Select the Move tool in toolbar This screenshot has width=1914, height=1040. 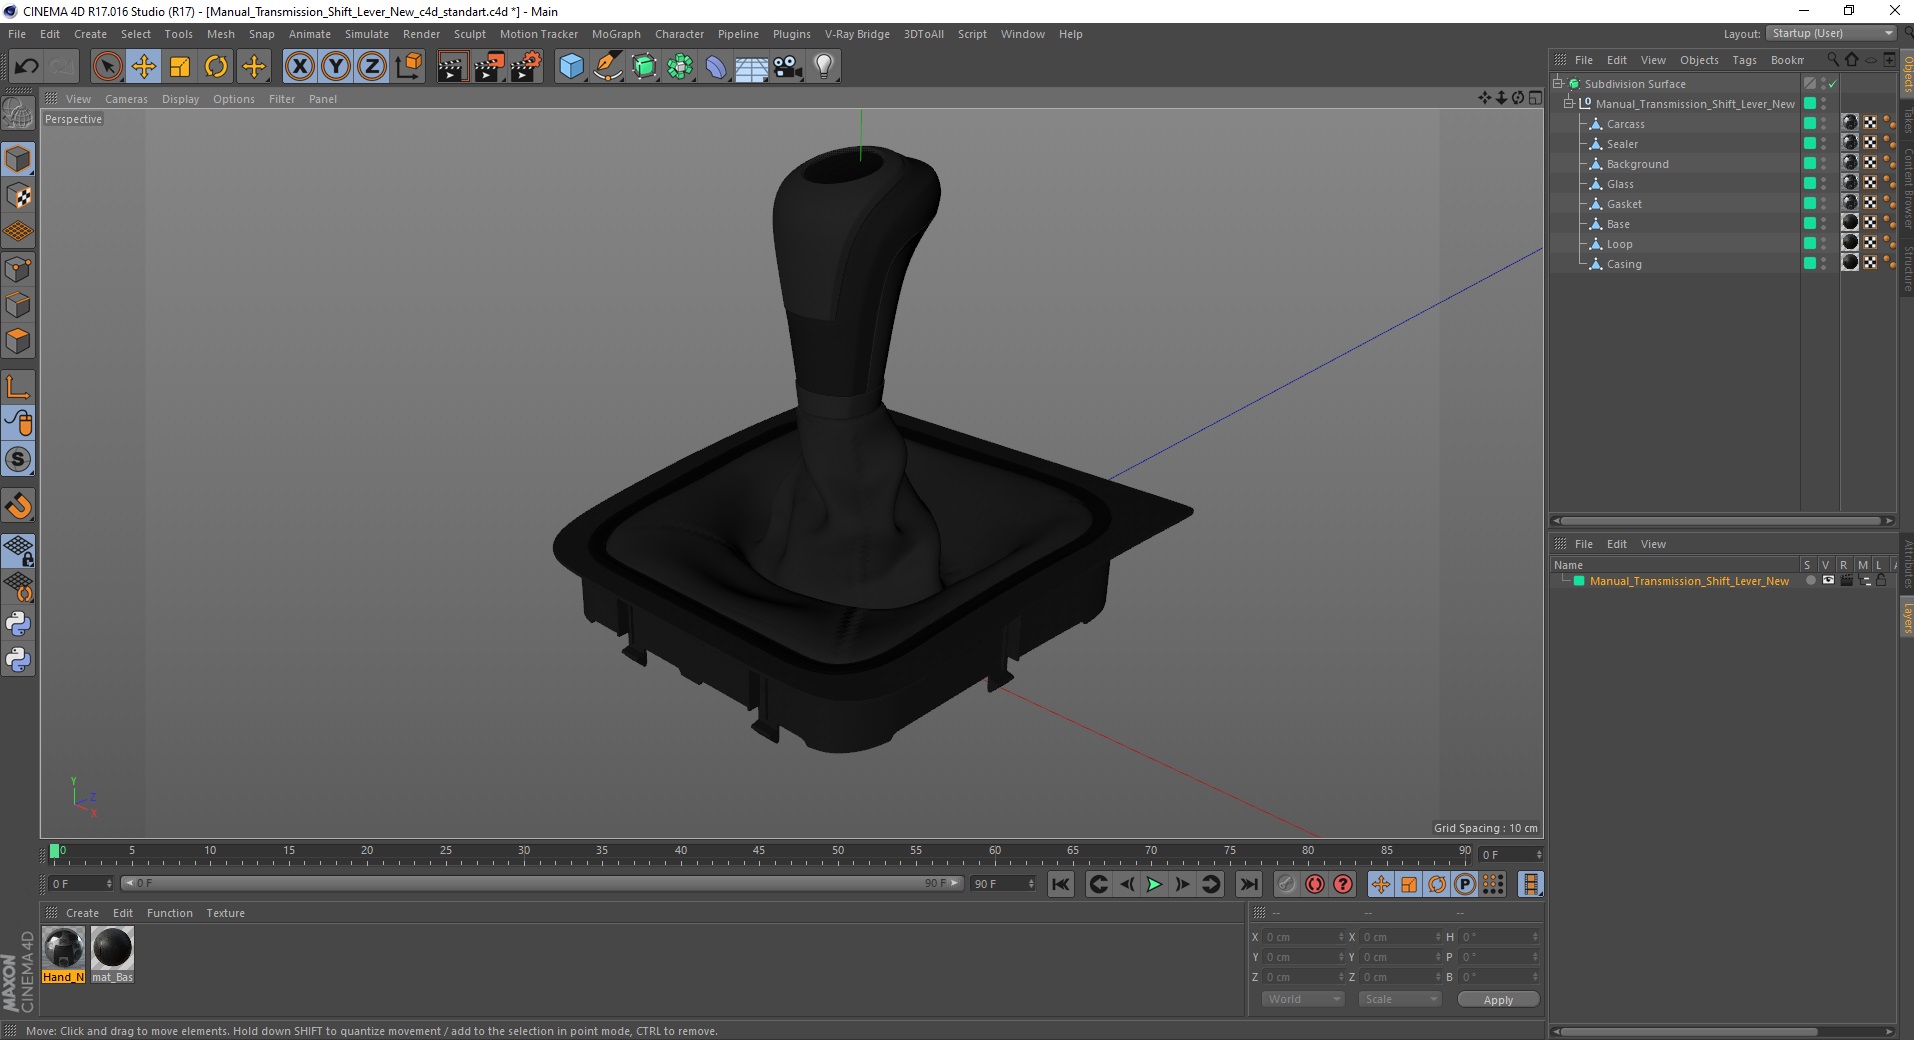144,67
